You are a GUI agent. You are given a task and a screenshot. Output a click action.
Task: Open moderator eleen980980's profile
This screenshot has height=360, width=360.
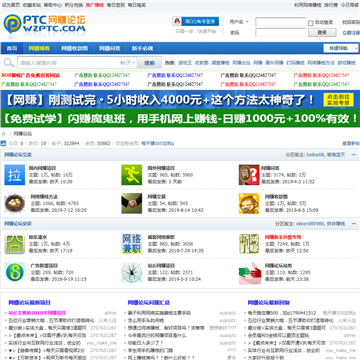click(310, 224)
